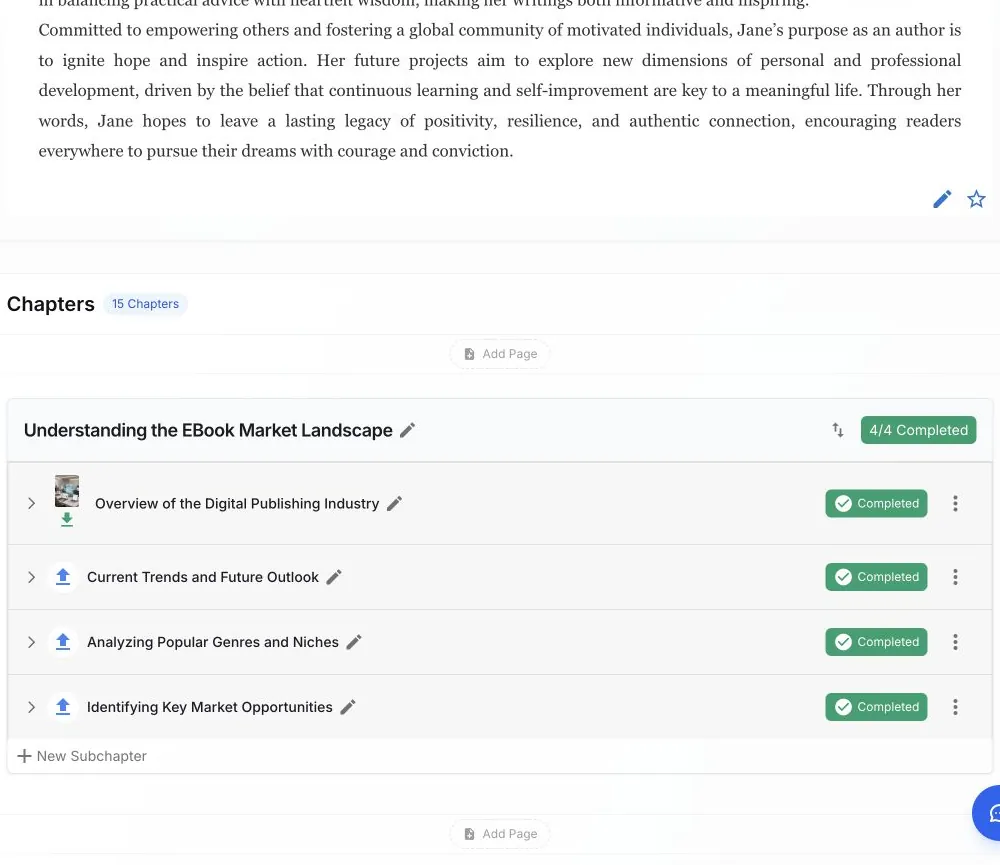Click Add Page above the chapter
The width and height of the screenshot is (1000, 865).
(500, 353)
